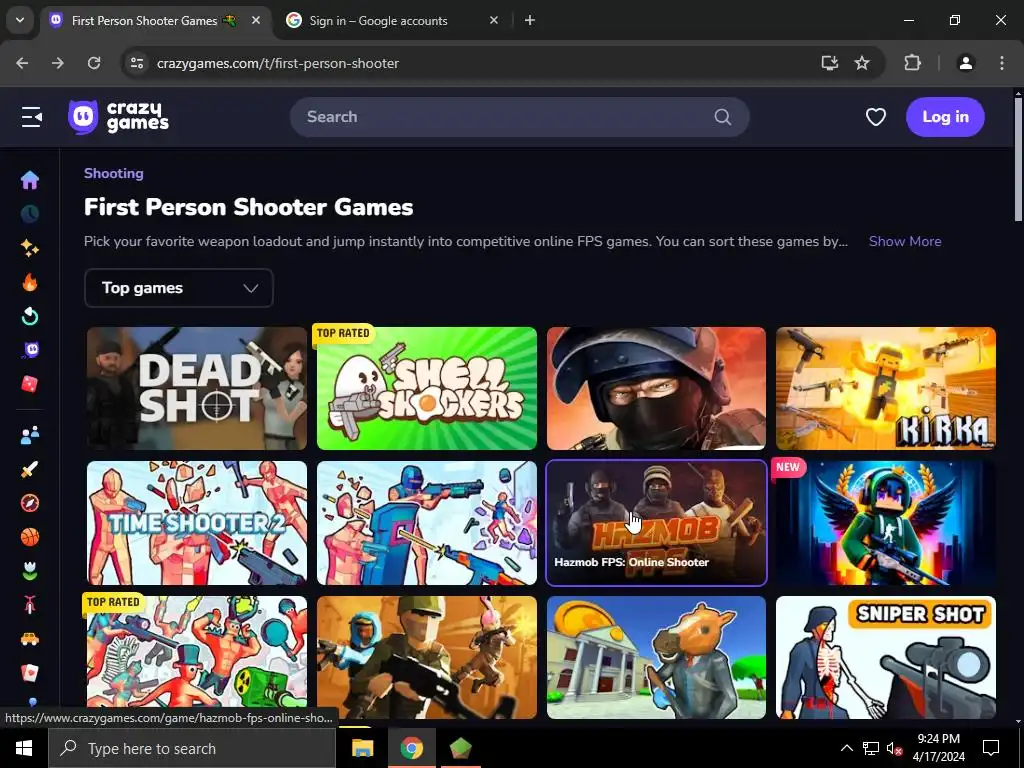Open Basketball category icon
1024x768 pixels.
tap(29, 537)
